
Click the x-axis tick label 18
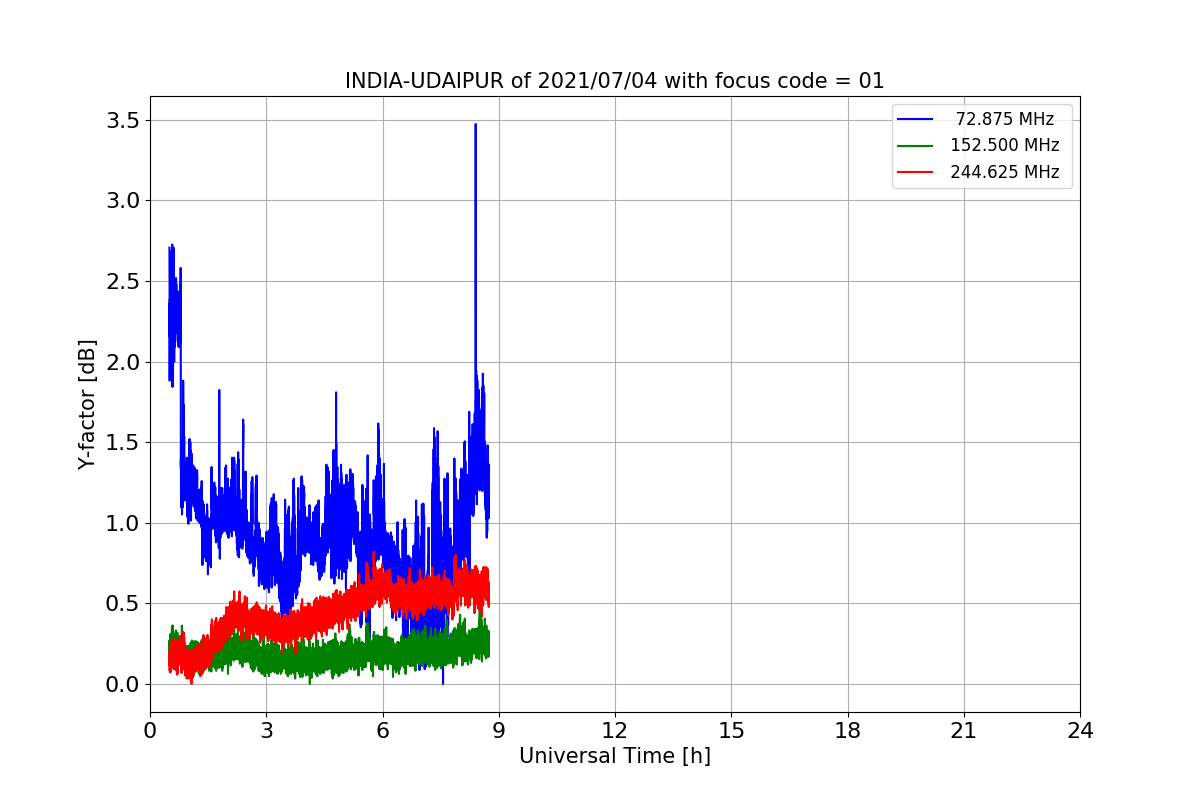[847, 731]
